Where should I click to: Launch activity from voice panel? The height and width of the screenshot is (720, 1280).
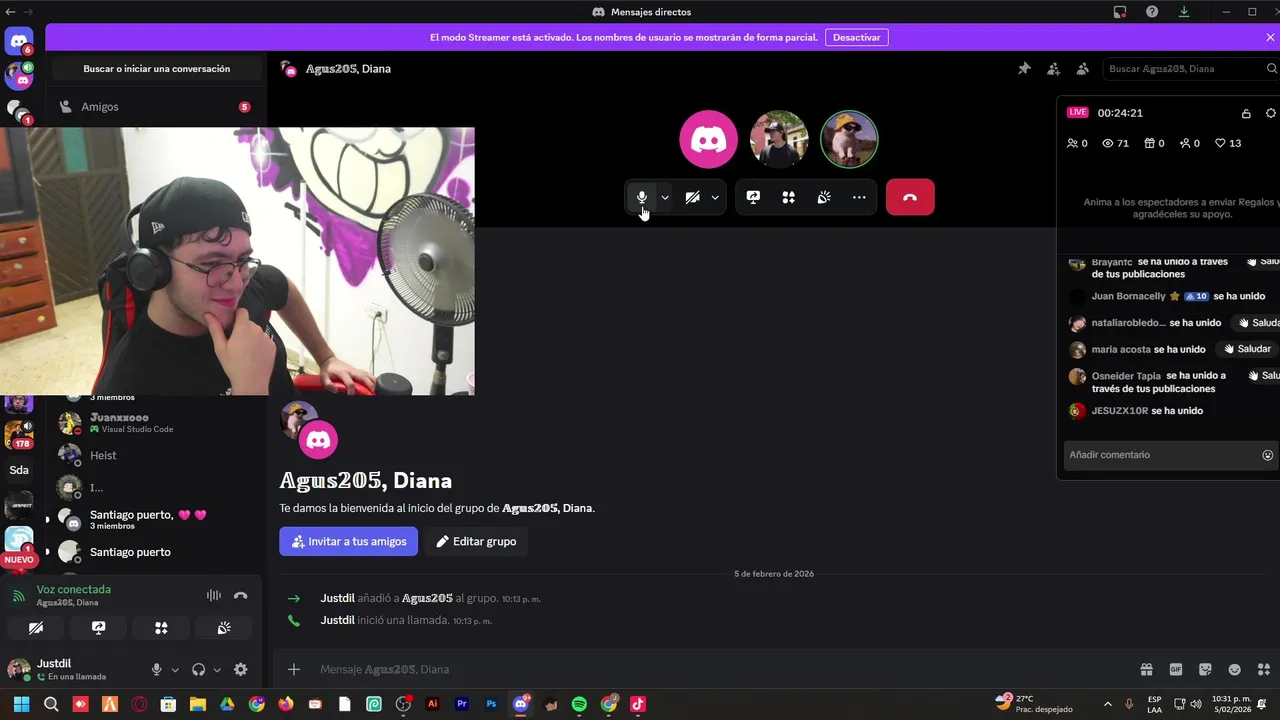161,628
